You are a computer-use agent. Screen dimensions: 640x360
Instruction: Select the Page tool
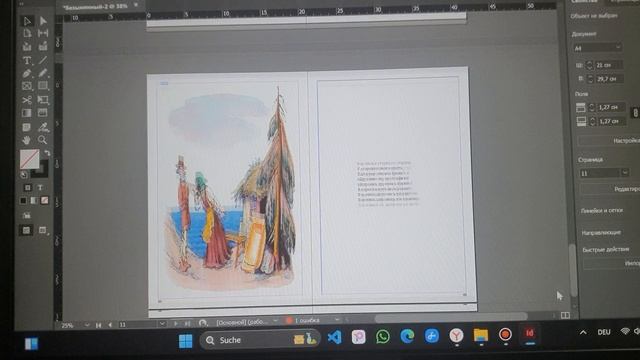[x=27, y=33]
